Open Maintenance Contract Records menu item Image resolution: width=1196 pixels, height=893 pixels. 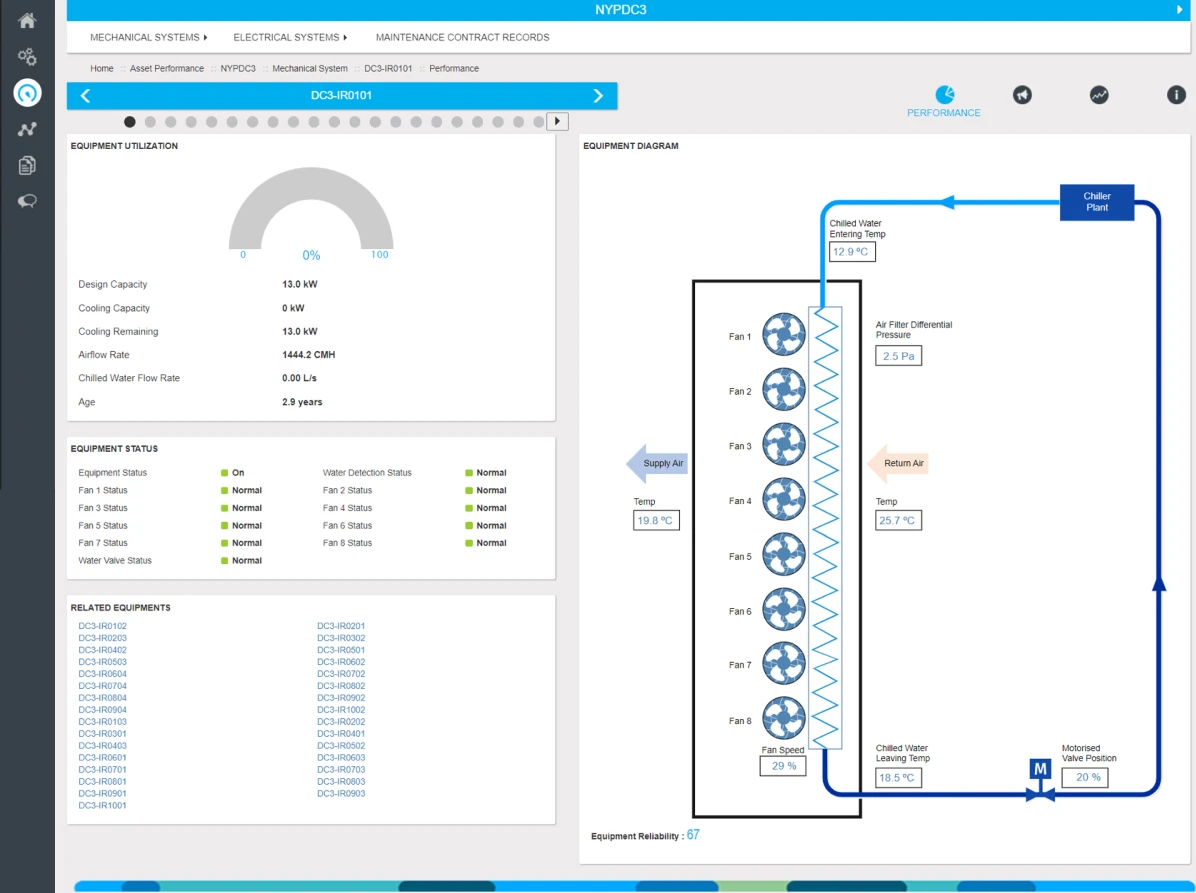coord(462,37)
